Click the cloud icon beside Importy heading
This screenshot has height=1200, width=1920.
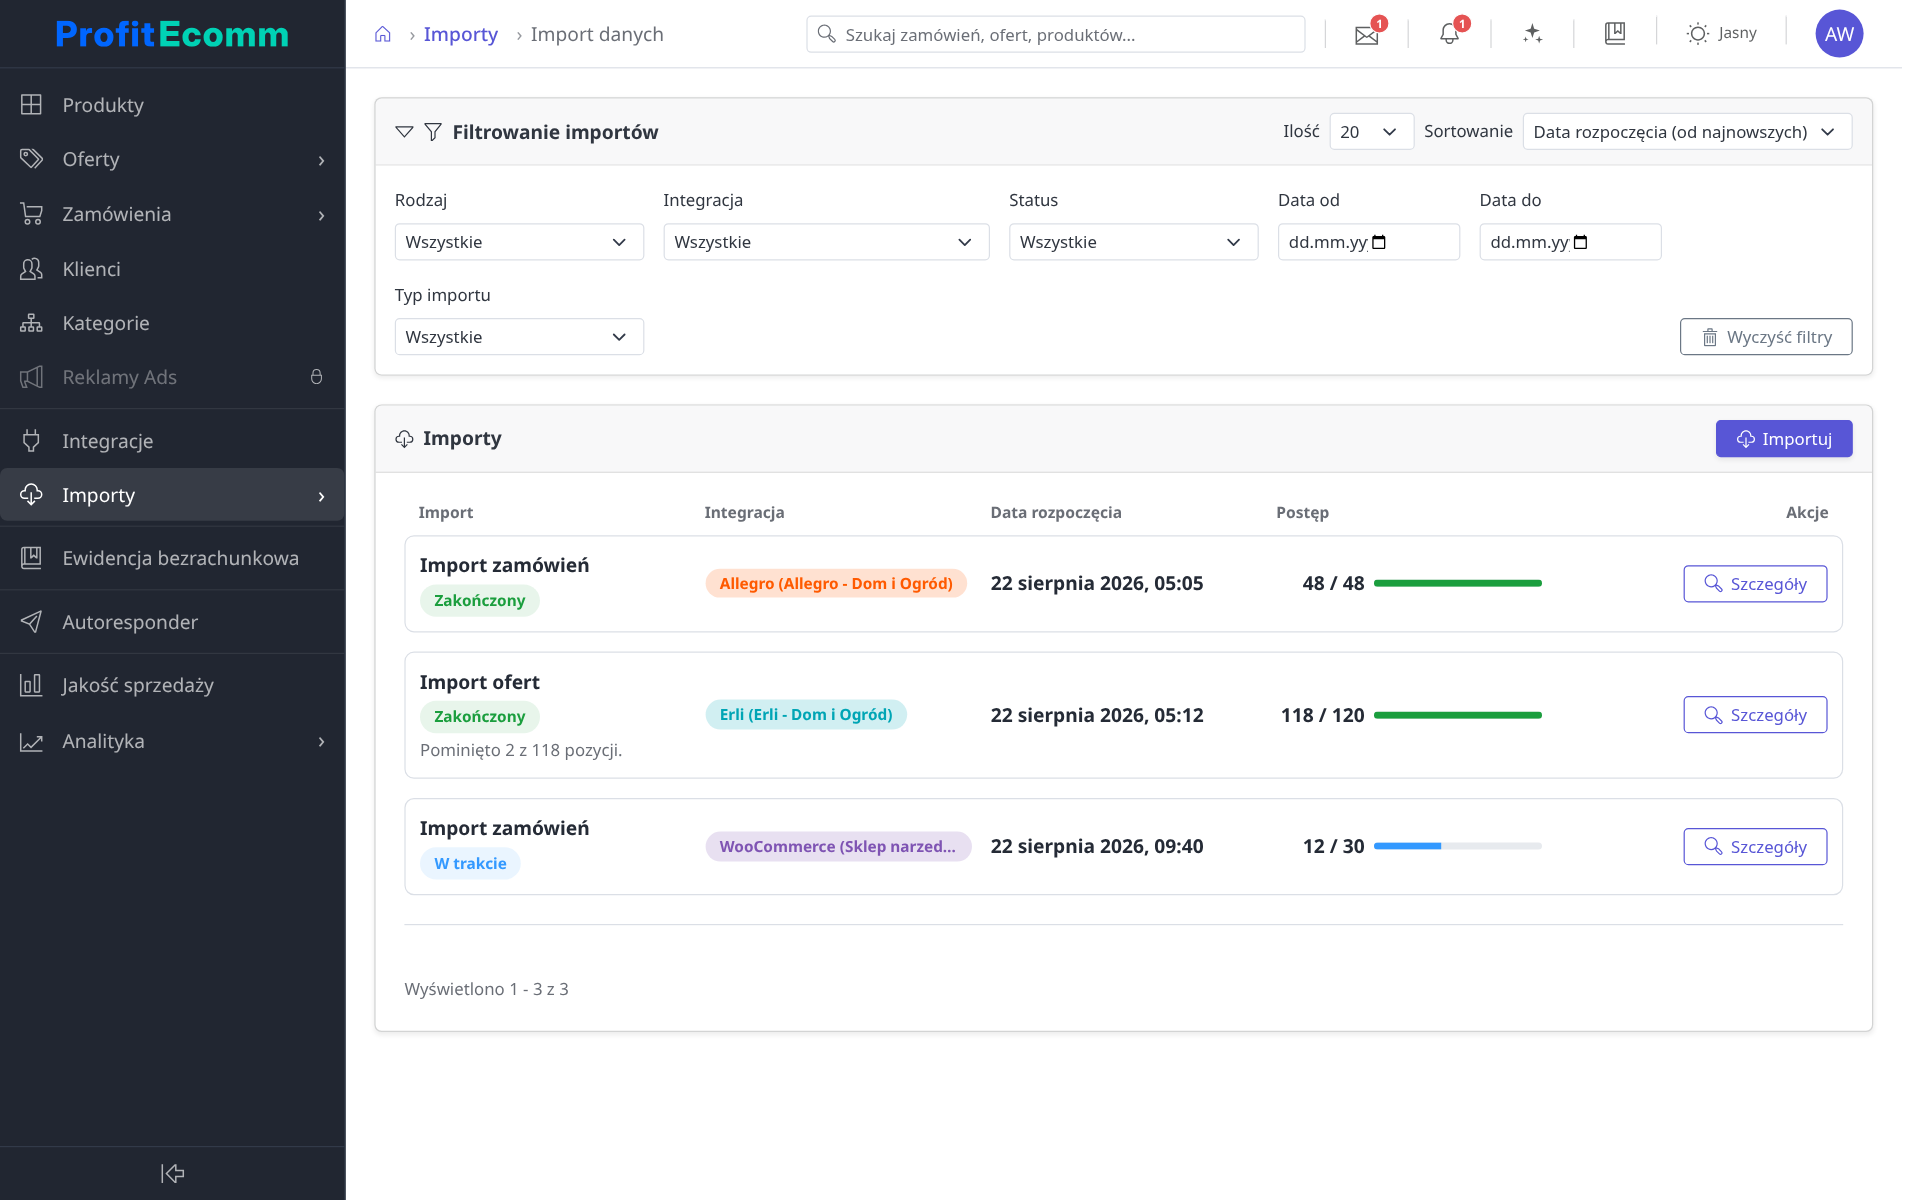tap(404, 439)
